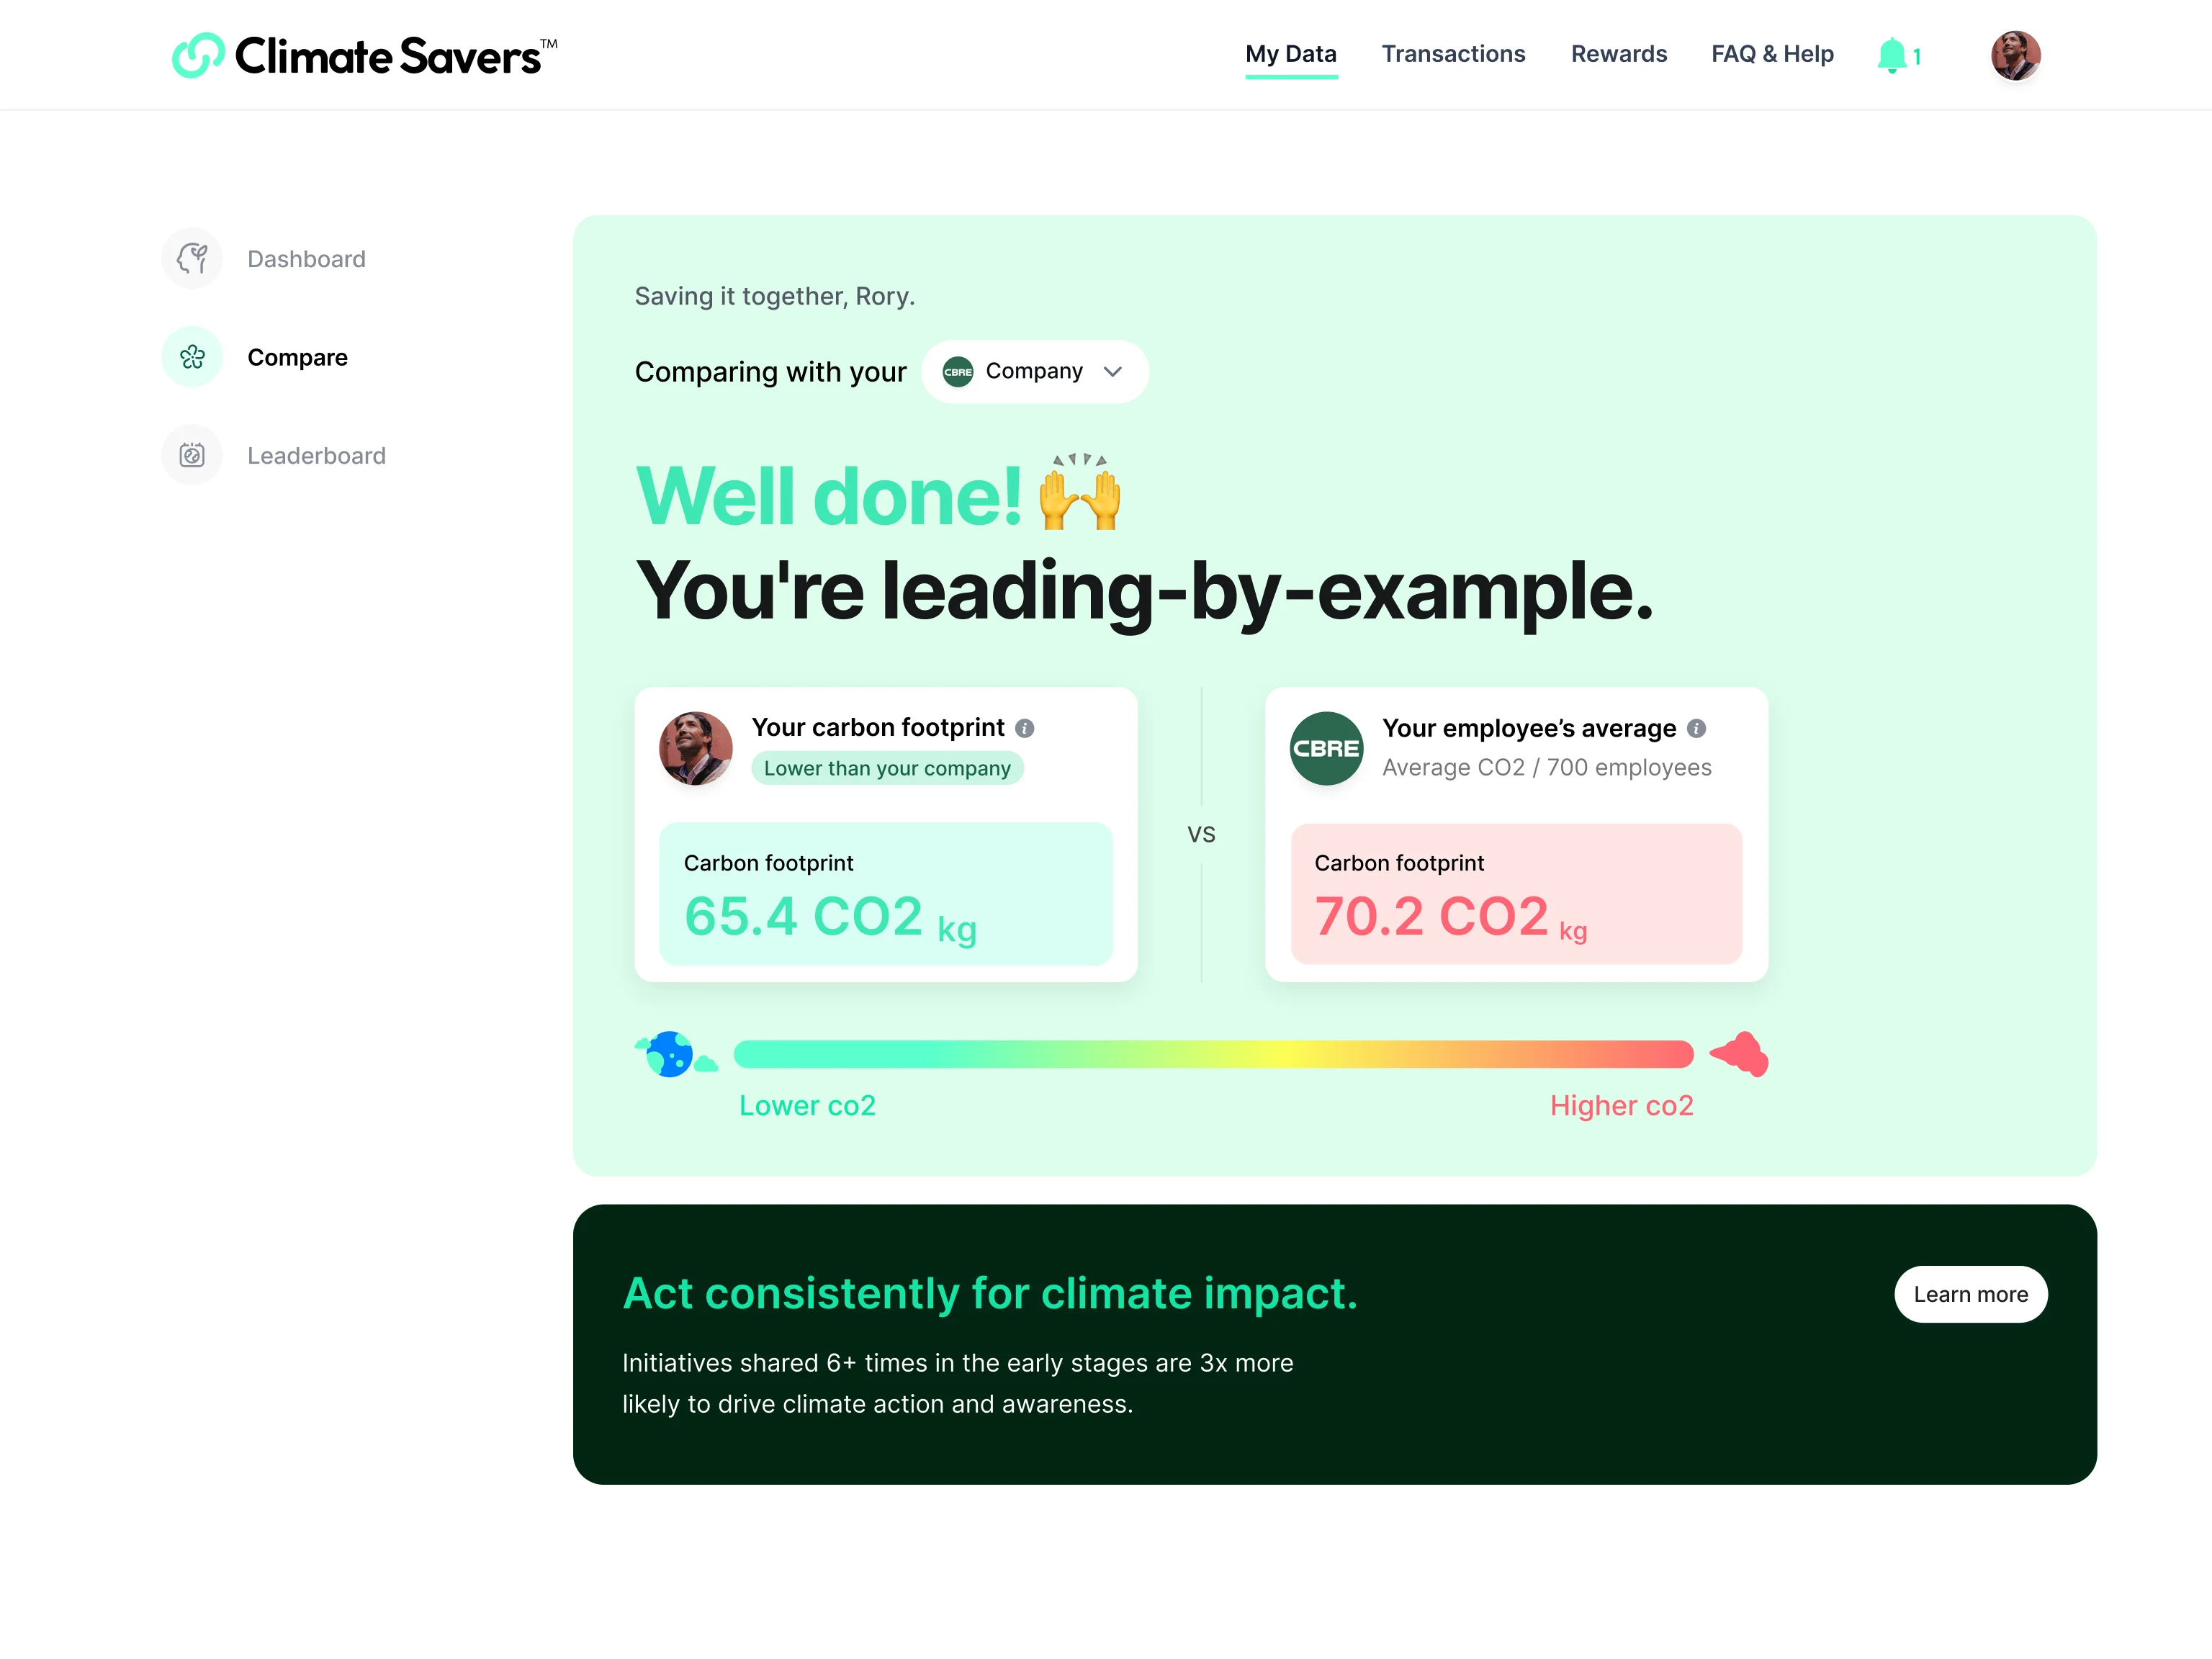Click the Well done! heading
The width and height of the screenshot is (2212, 1659).
tap(829, 495)
